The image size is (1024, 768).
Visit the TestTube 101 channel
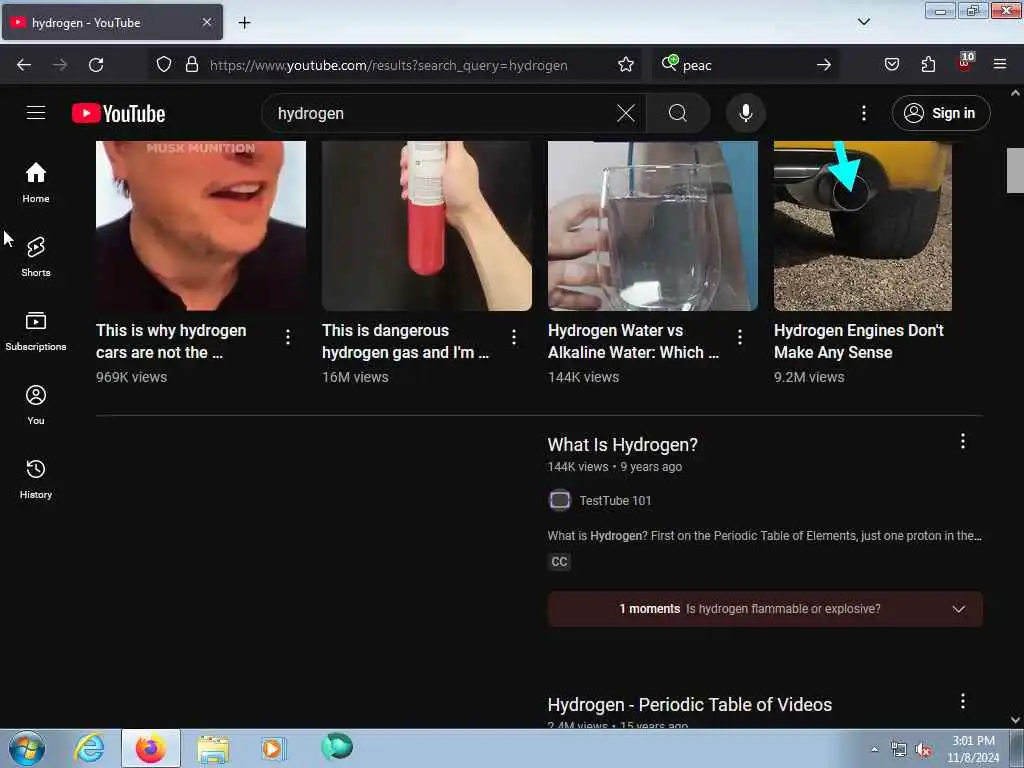(x=615, y=501)
